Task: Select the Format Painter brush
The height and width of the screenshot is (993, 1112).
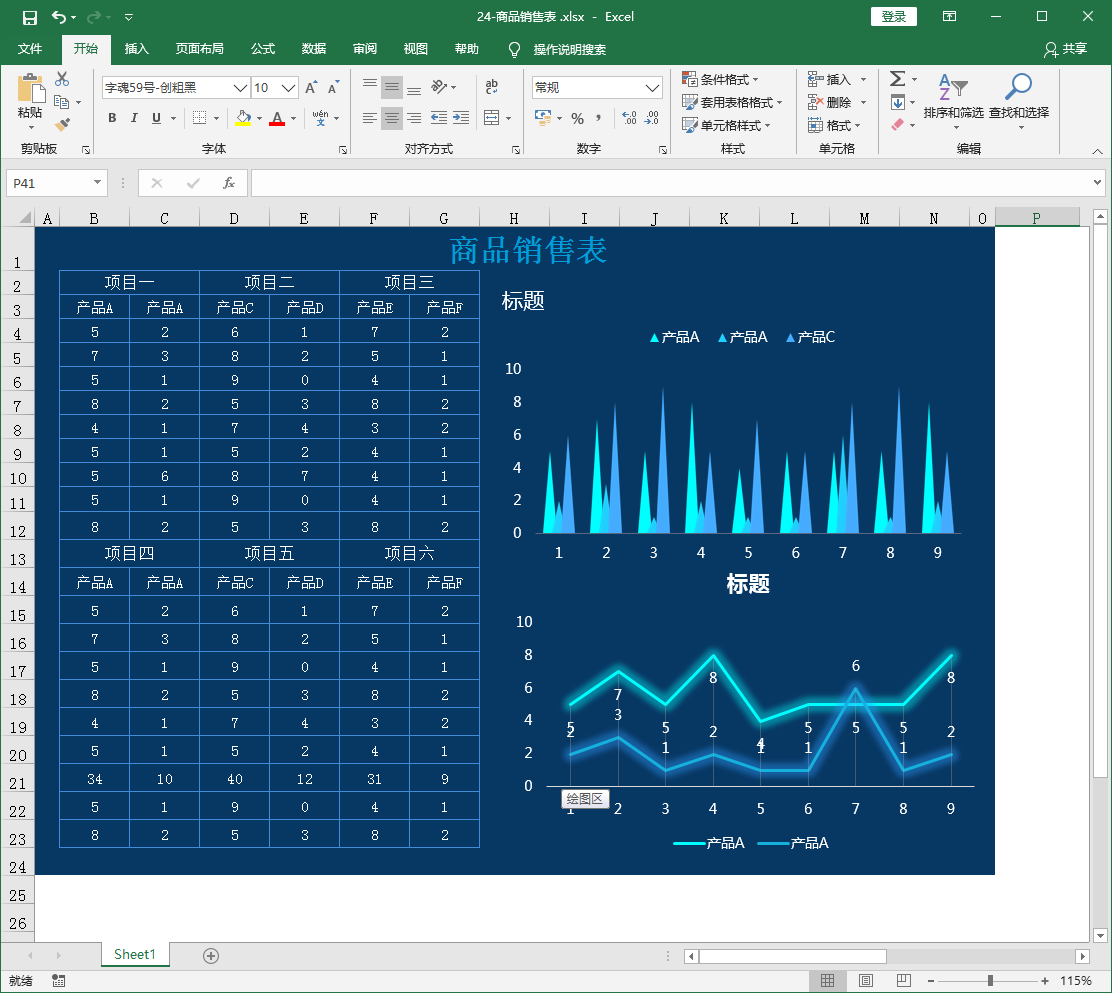Action: (x=62, y=125)
